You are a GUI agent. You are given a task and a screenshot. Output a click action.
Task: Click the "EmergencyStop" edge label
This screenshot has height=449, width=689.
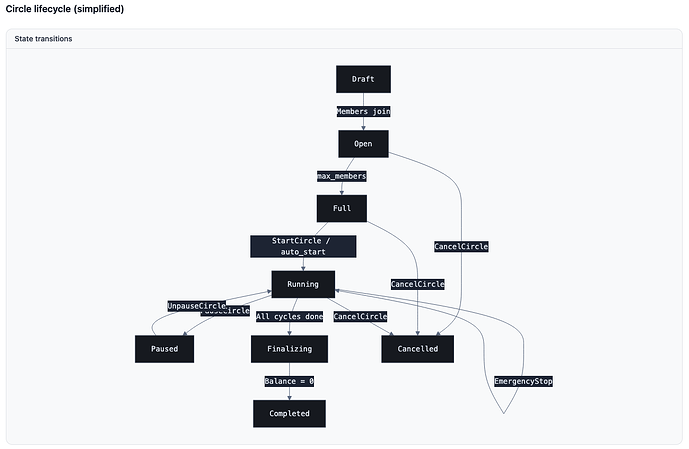click(523, 381)
